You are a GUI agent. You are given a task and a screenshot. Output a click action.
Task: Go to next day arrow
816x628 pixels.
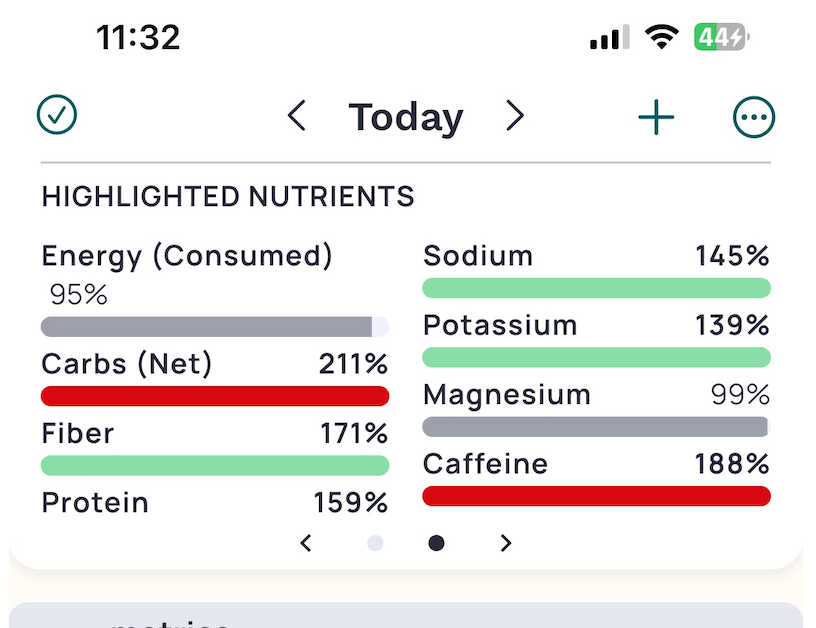[514, 117]
